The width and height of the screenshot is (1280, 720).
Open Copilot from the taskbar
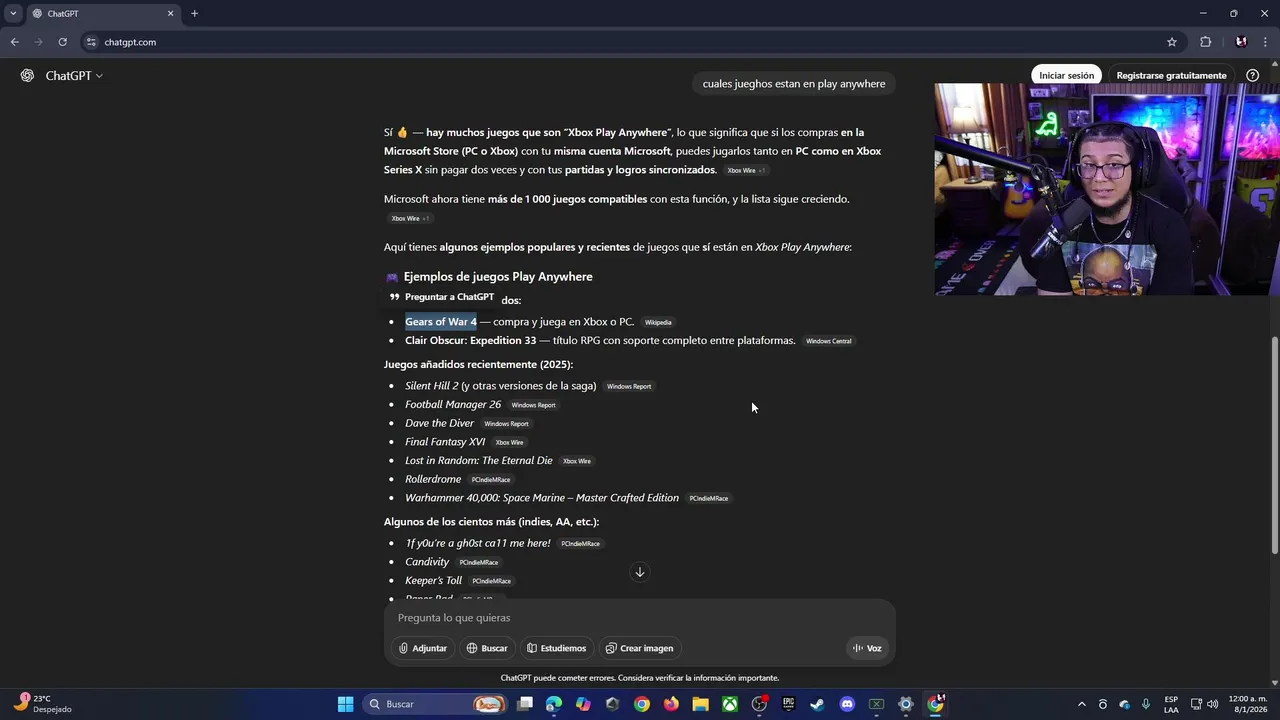coord(583,704)
